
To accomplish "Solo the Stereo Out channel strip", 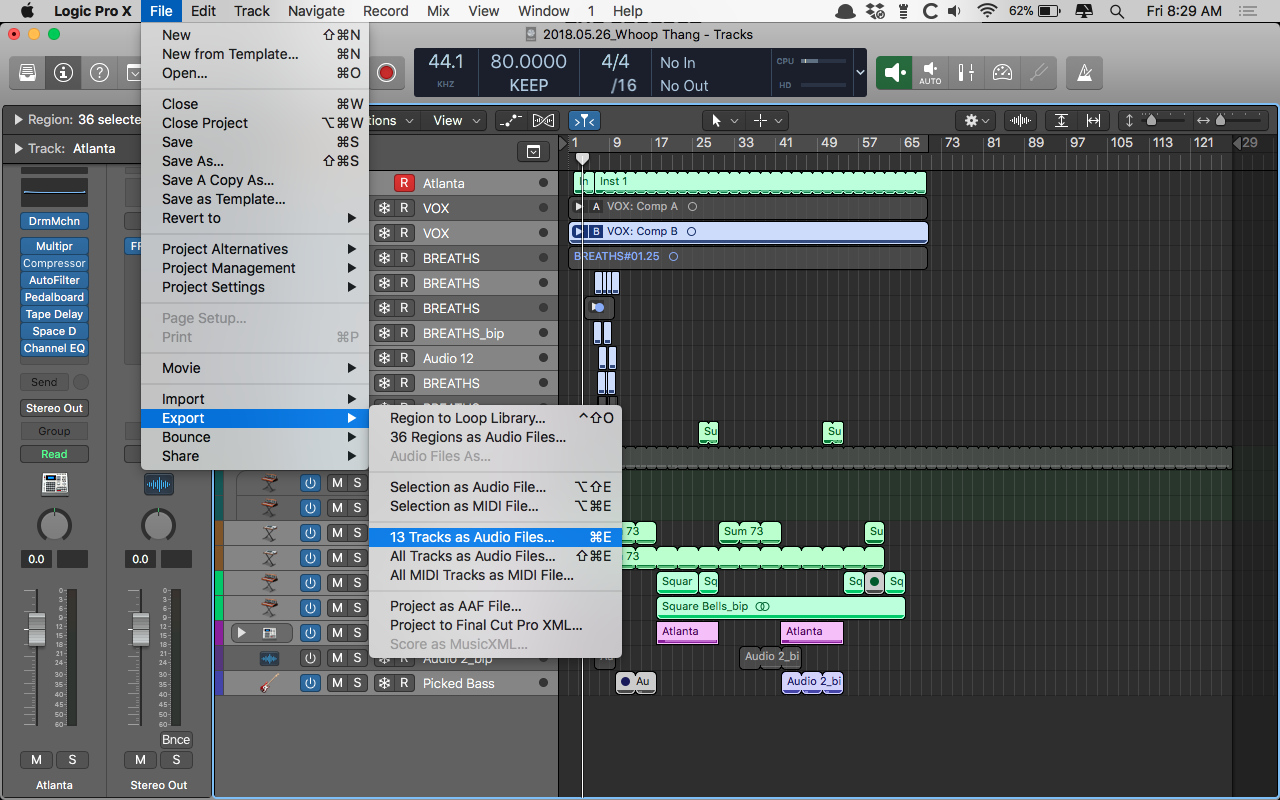I will (176, 760).
